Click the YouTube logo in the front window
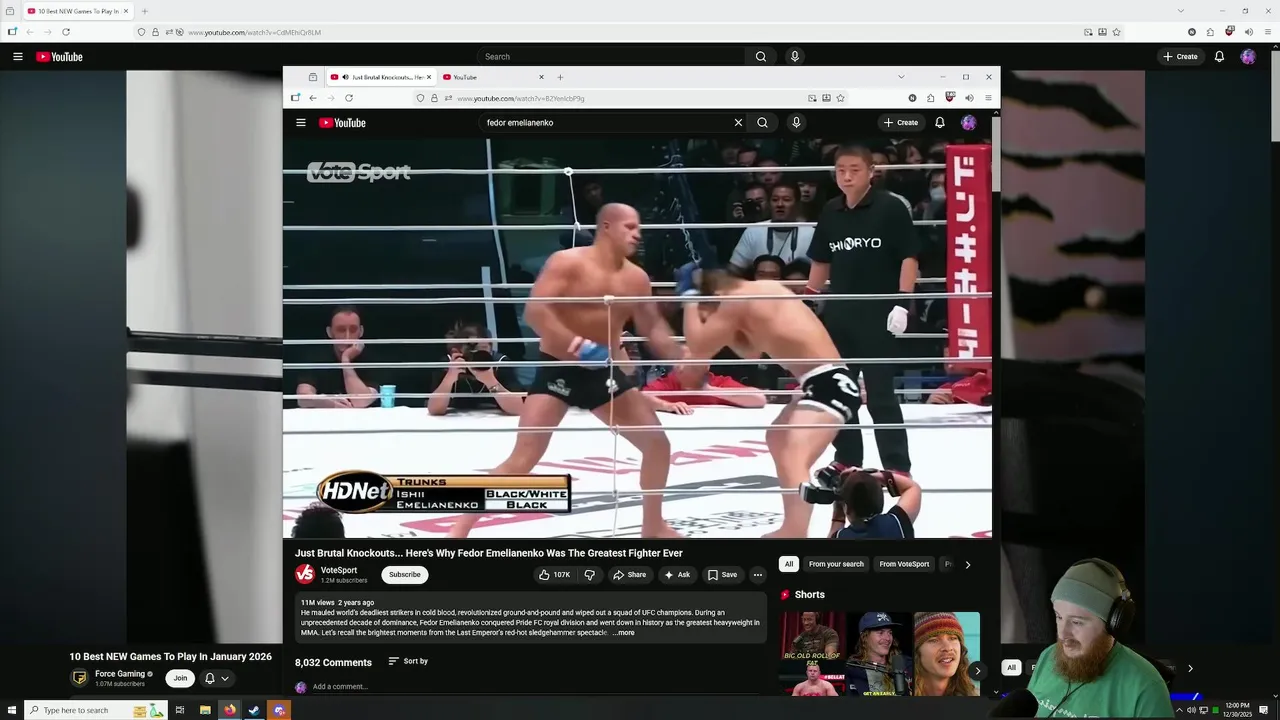The image size is (1280, 720). coord(342,123)
